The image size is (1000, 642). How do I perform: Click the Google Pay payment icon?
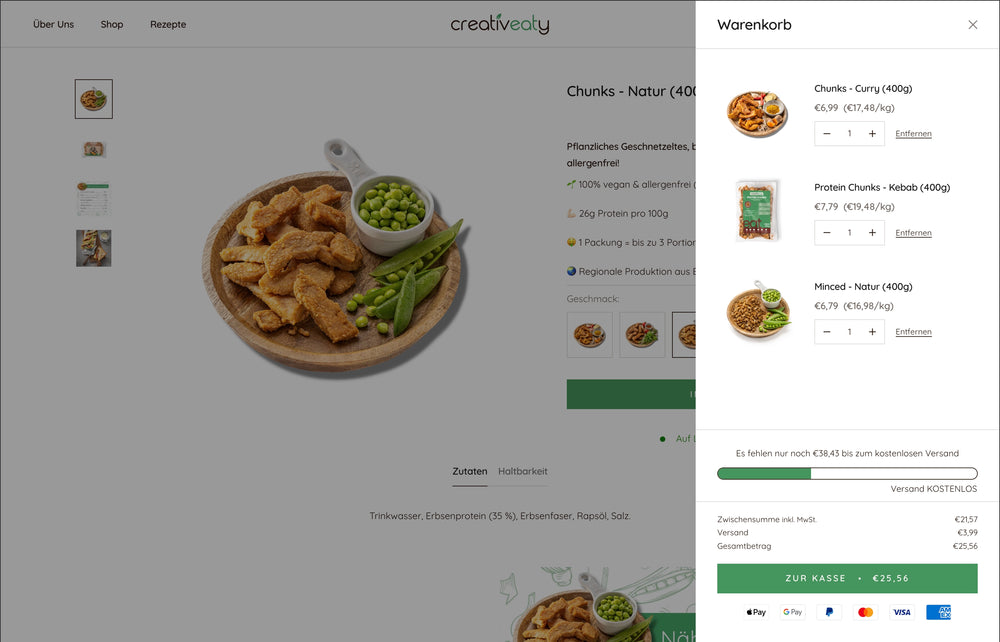click(792, 612)
